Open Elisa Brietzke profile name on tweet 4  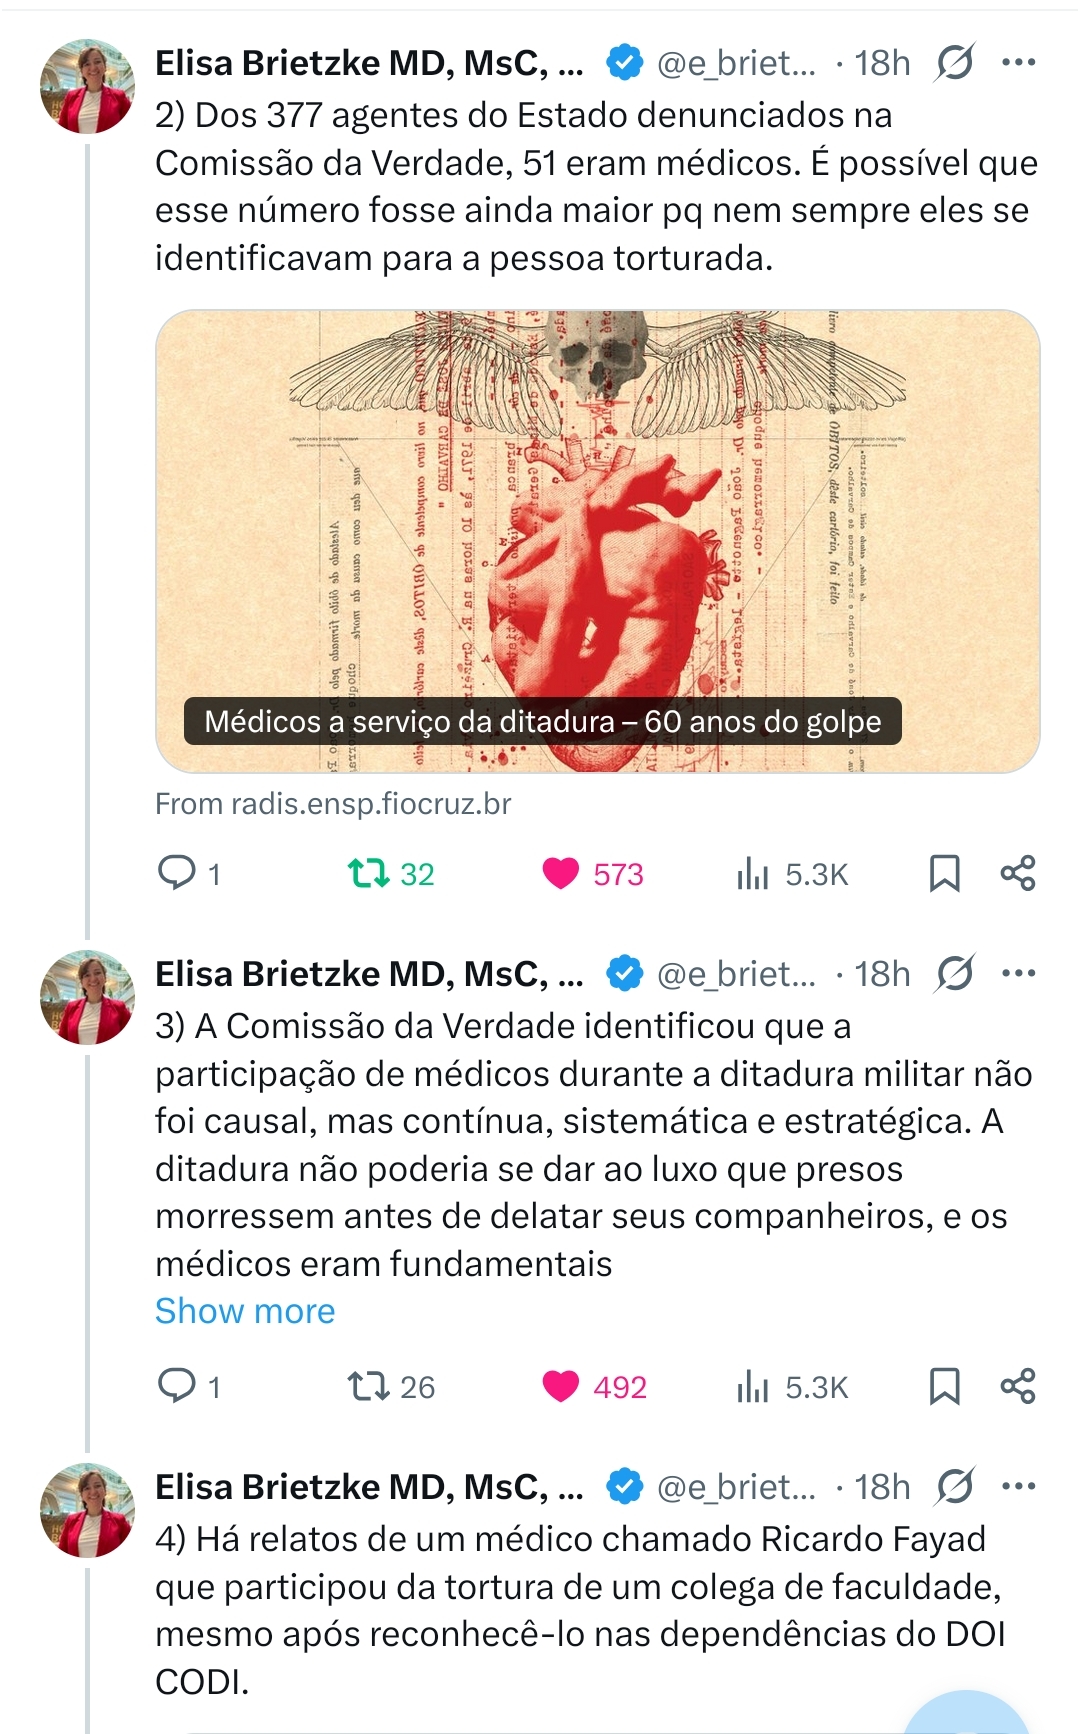(368, 1487)
